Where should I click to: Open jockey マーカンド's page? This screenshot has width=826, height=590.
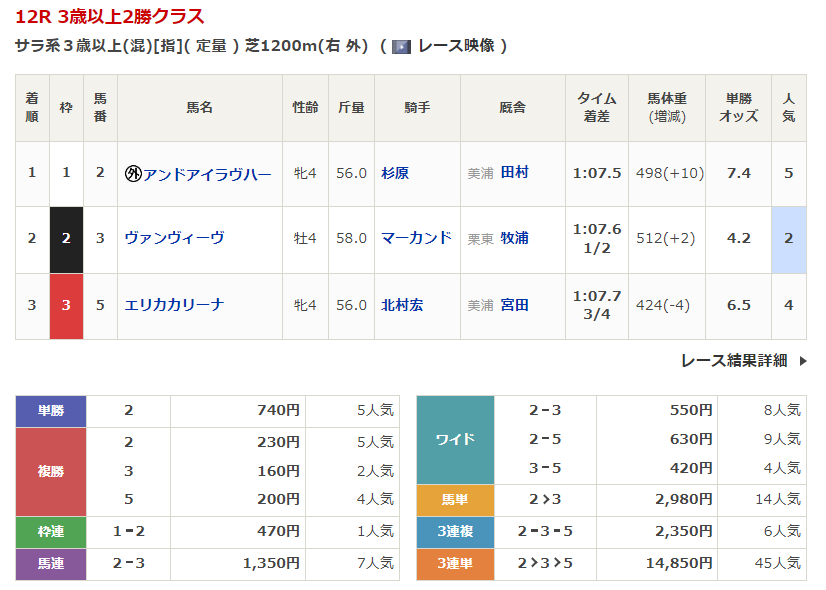416,238
